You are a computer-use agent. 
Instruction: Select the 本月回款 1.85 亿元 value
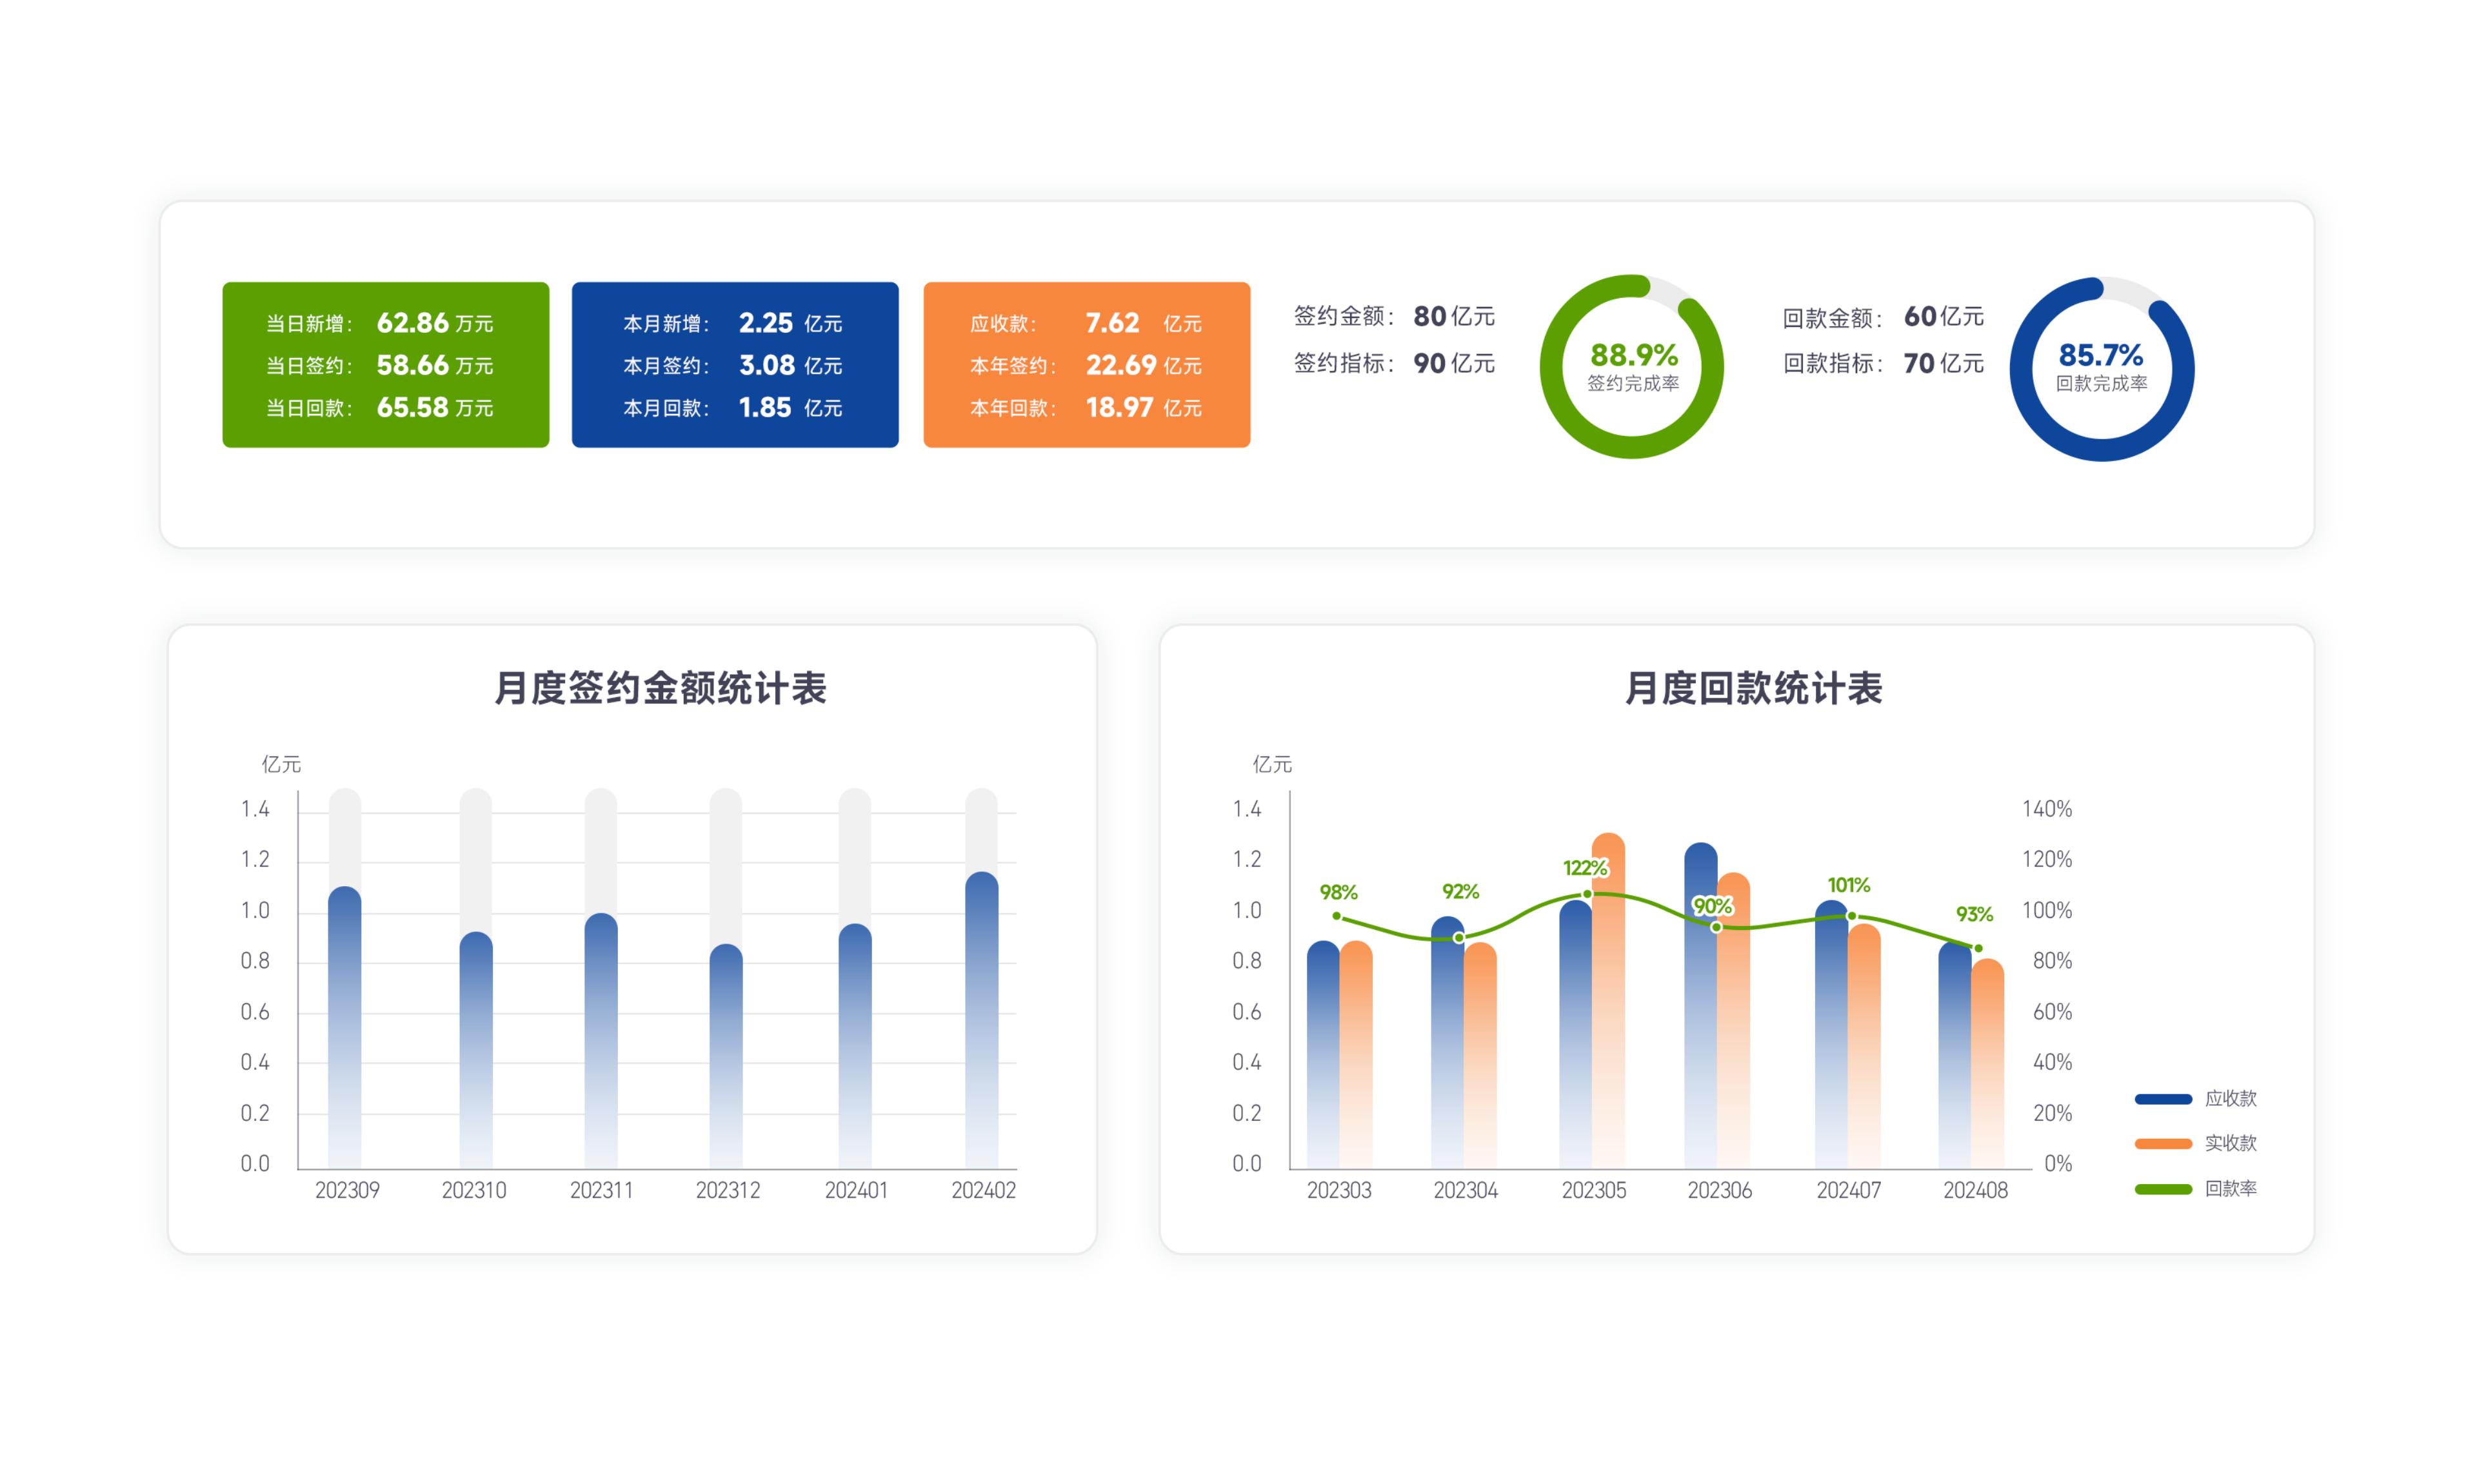(x=790, y=407)
